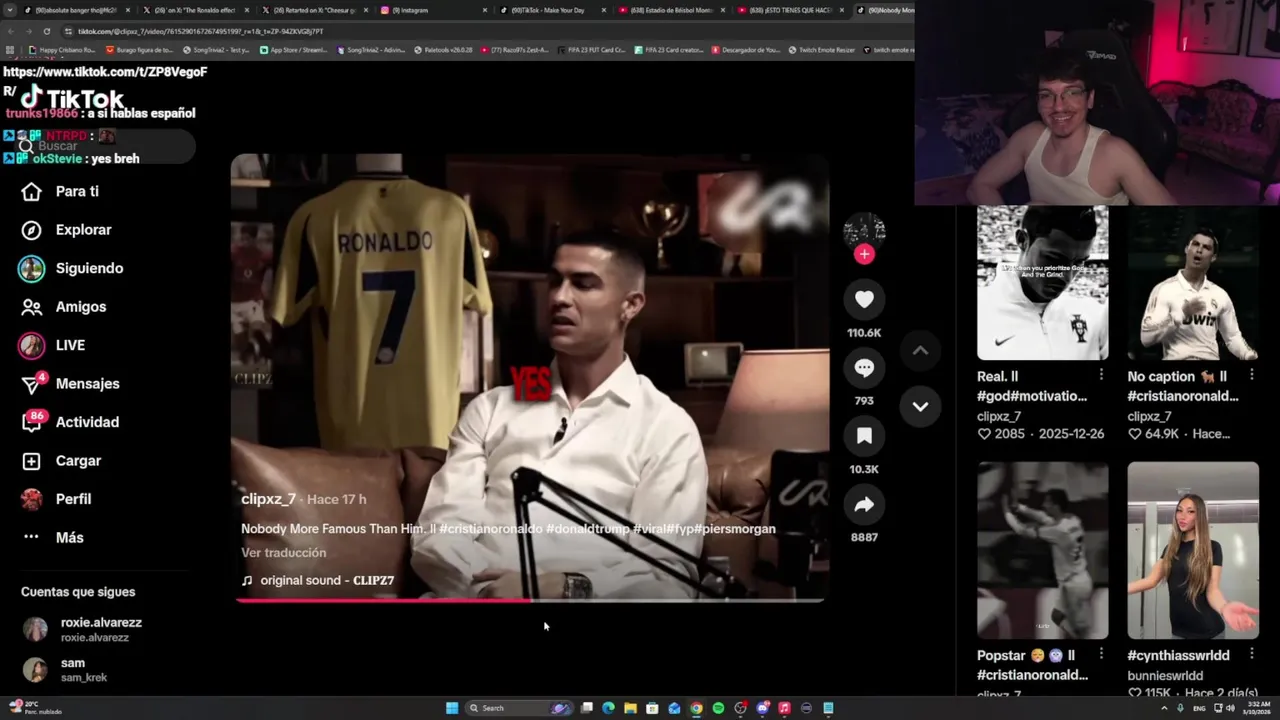Click the taskbar Search box
1280x720 pixels.
pyautogui.click(x=520, y=708)
